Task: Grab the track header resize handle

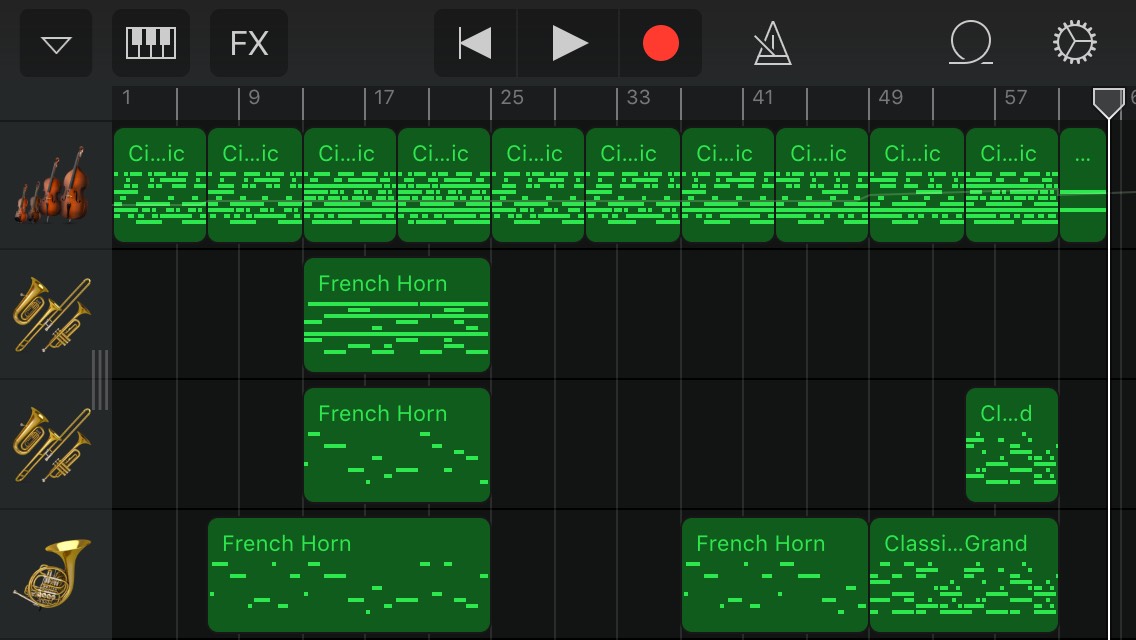Action: pyautogui.click(x=100, y=380)
